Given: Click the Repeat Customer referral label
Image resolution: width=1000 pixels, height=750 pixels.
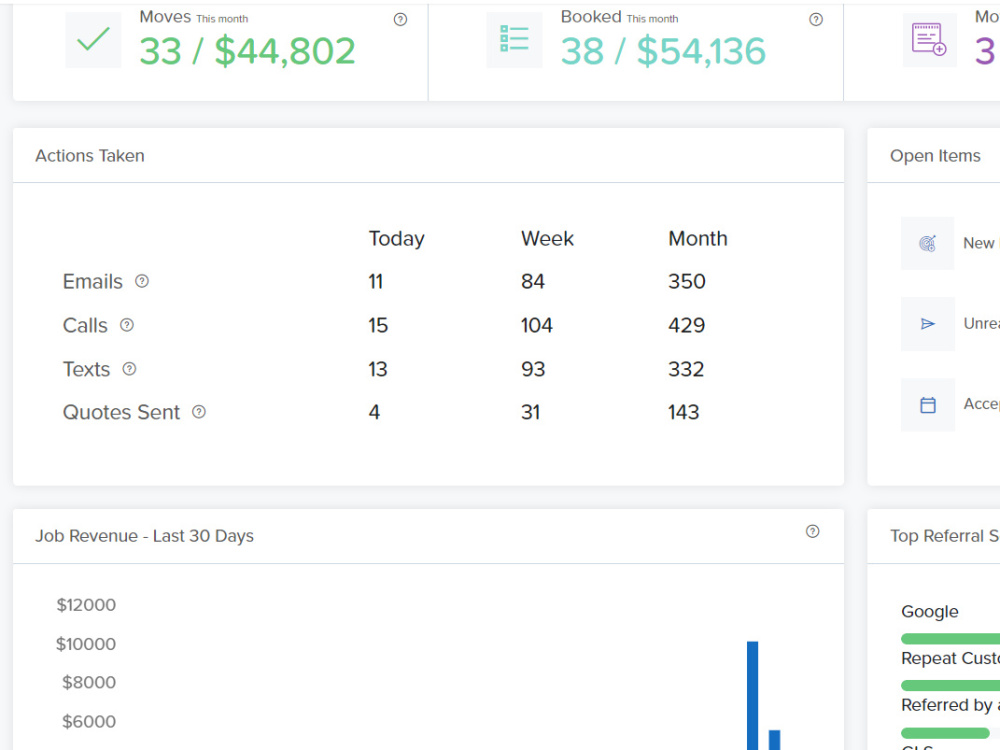Looking at the screenshot, I should (950, 658).
